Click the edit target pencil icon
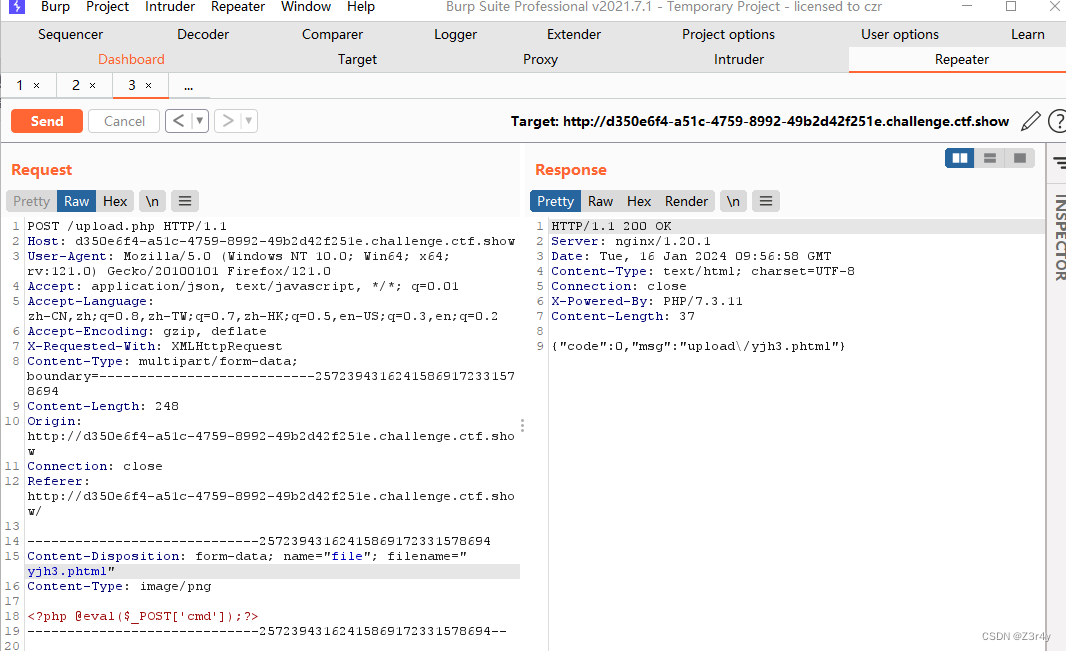Viewport: 1066px width, 651px height. point(1031,122)
